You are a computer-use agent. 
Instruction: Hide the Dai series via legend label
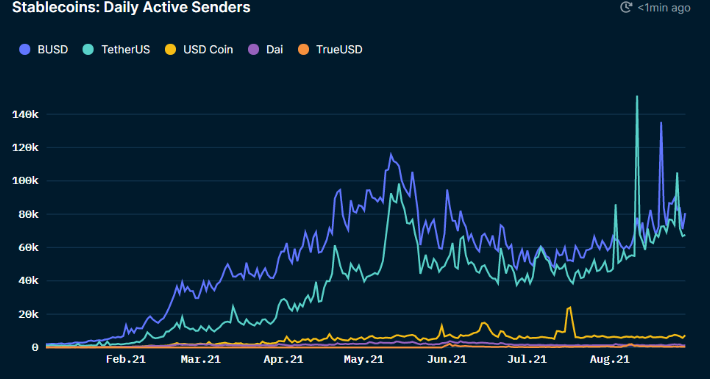[274, 49]
